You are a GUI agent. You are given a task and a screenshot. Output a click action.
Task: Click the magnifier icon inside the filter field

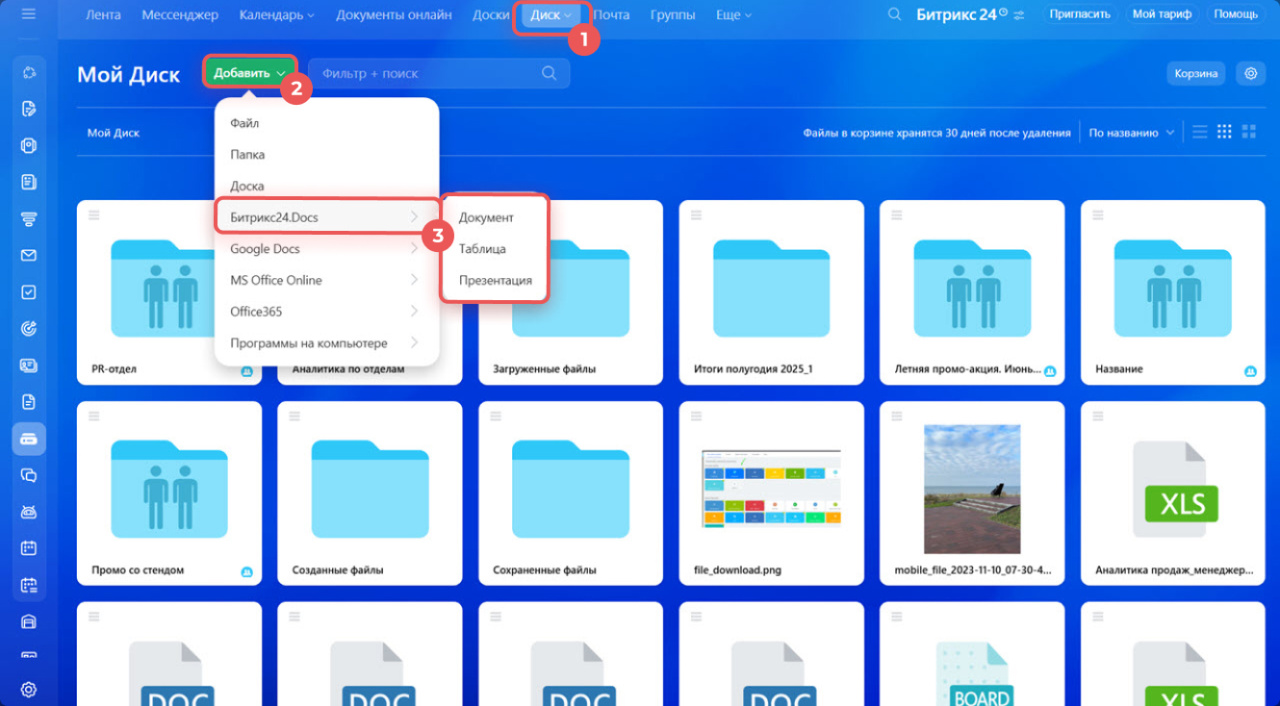(x=549, y=73)
